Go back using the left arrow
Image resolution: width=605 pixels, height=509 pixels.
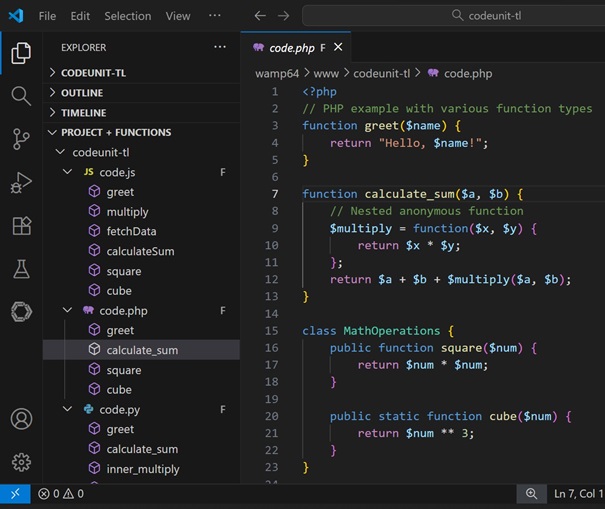pos(260,16)
